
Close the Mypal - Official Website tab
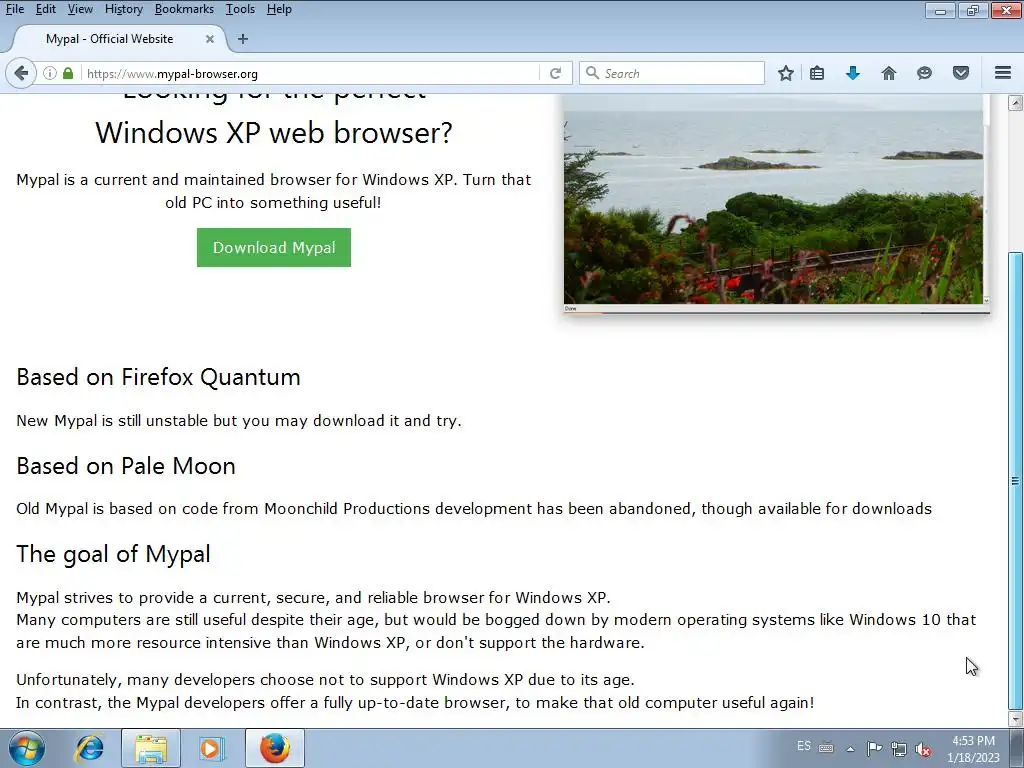coord(210,39)
